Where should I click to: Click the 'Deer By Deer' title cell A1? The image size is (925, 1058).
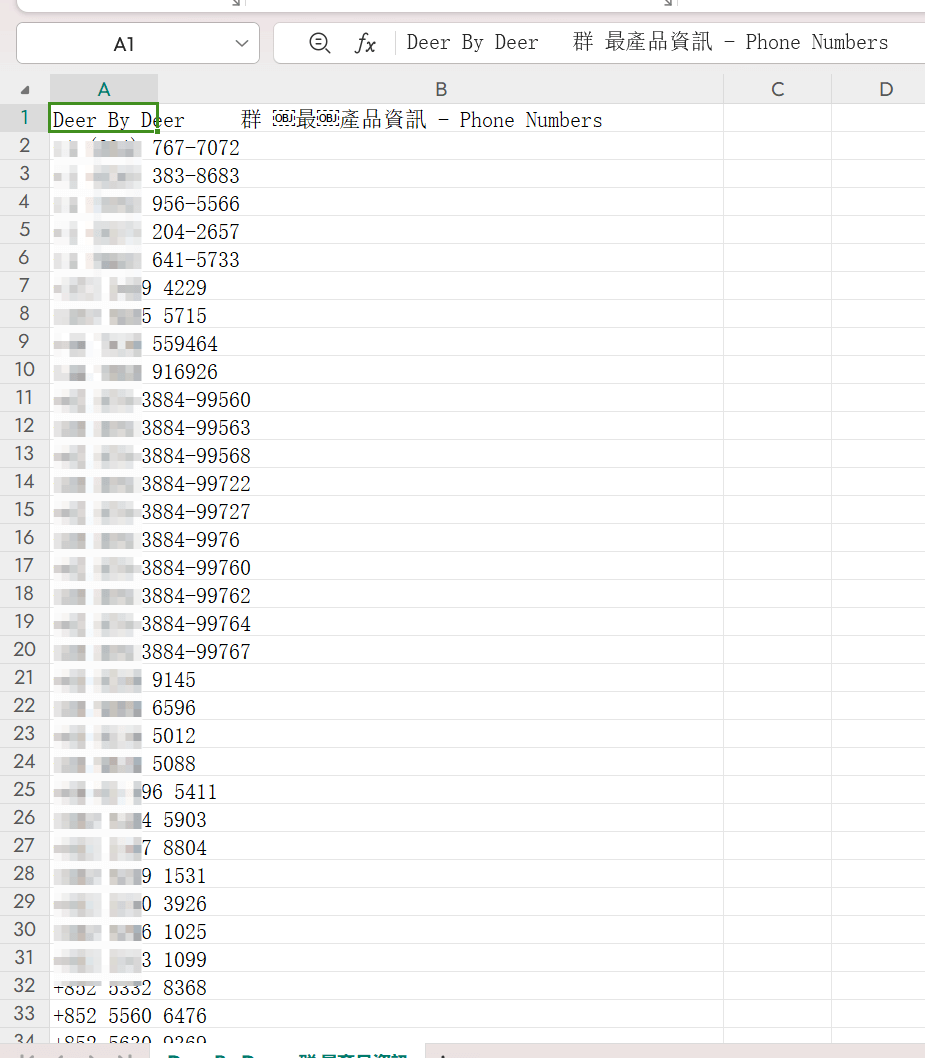click(x=104, y=118)
